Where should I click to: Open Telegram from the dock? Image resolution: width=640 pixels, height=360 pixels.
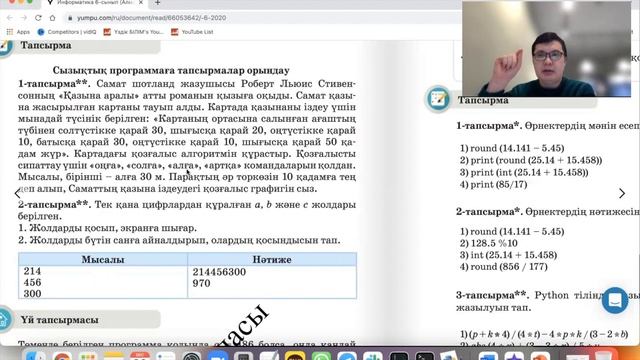tap(347, 357)
